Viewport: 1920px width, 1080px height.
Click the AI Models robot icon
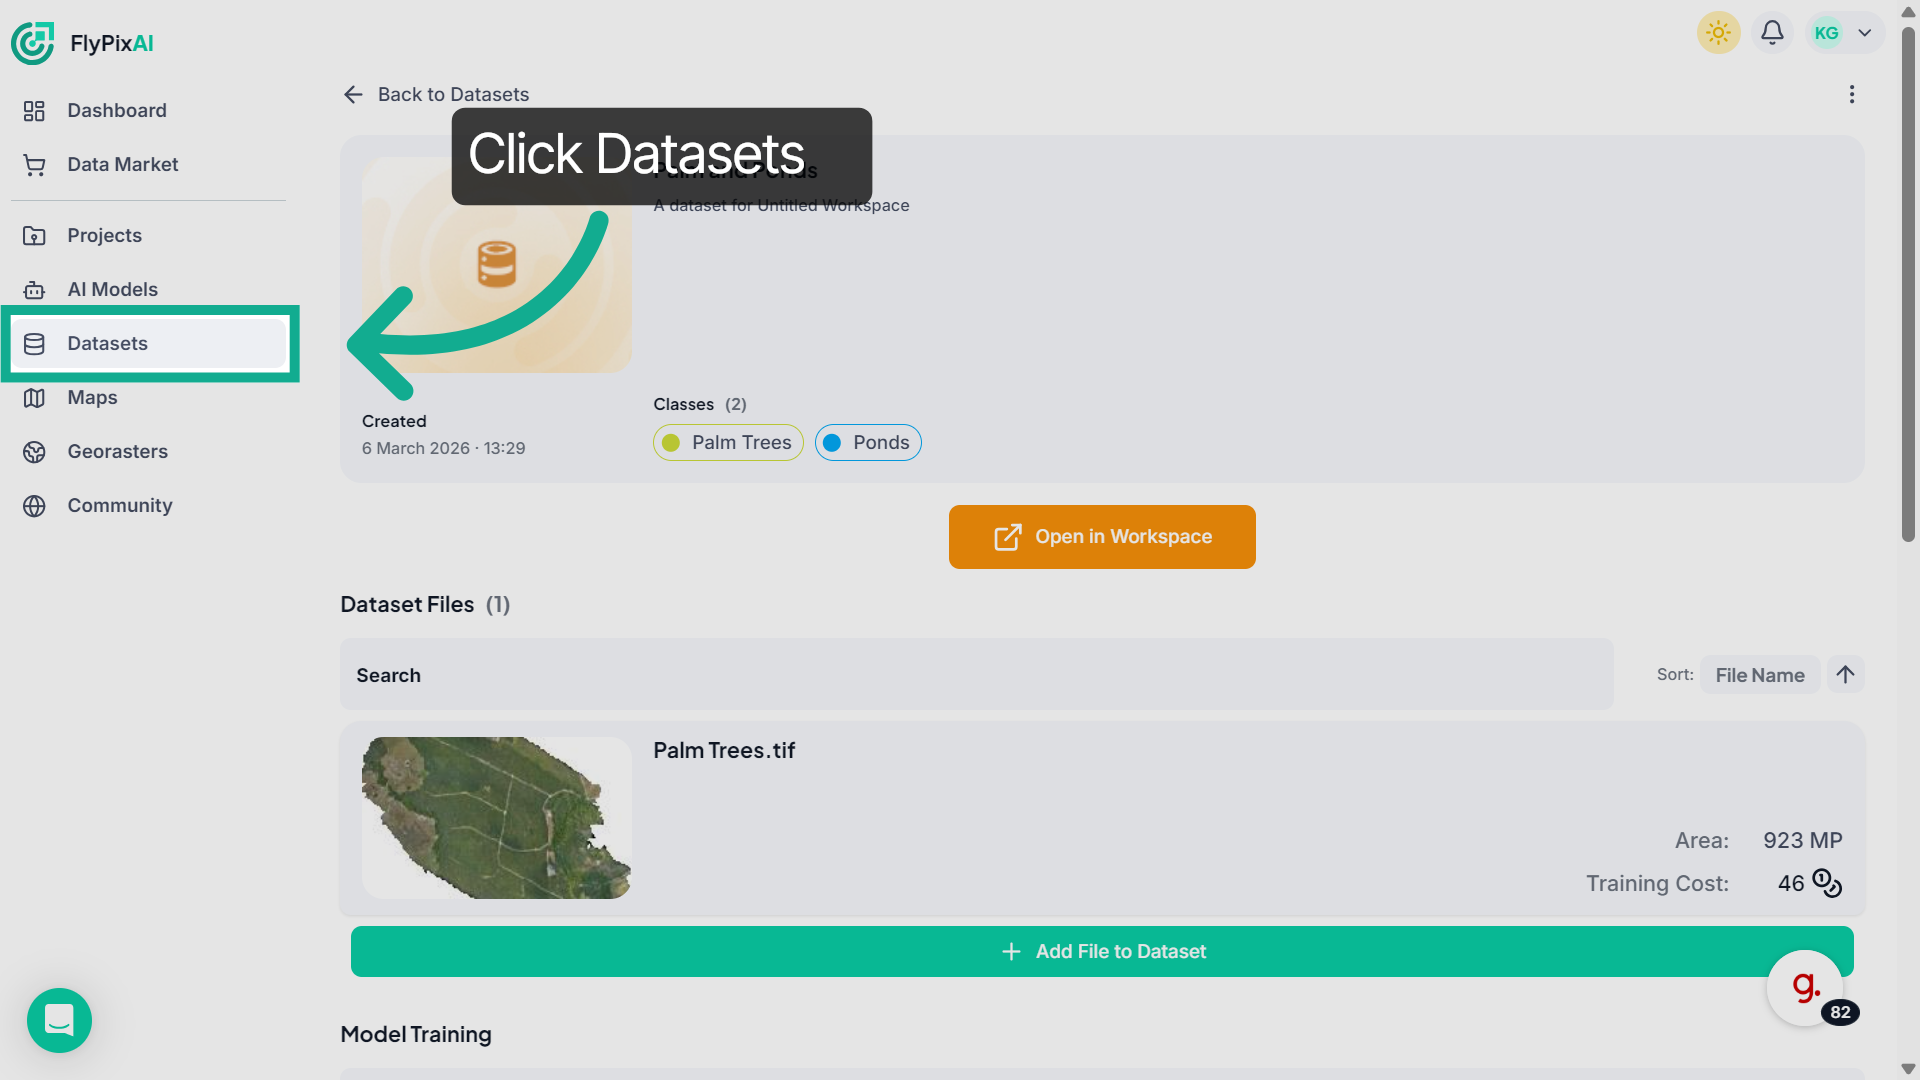[x=34, y=290]
